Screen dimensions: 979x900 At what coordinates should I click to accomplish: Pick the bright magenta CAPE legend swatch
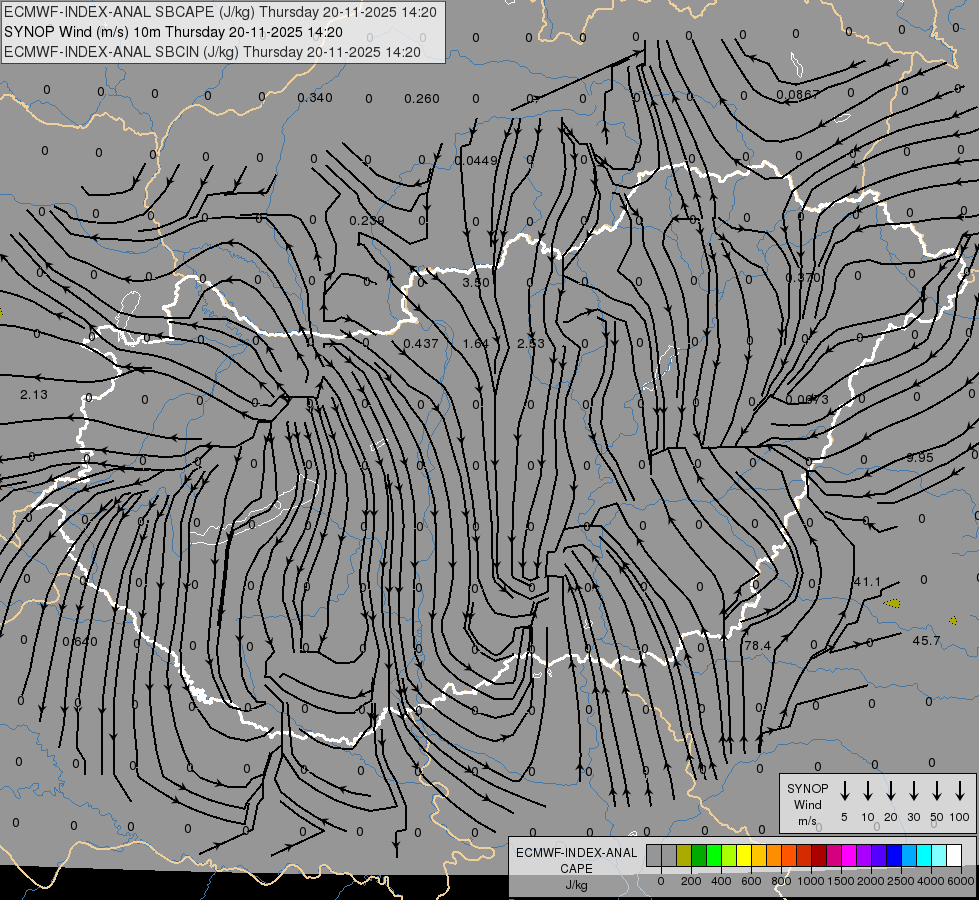[849, 855]
